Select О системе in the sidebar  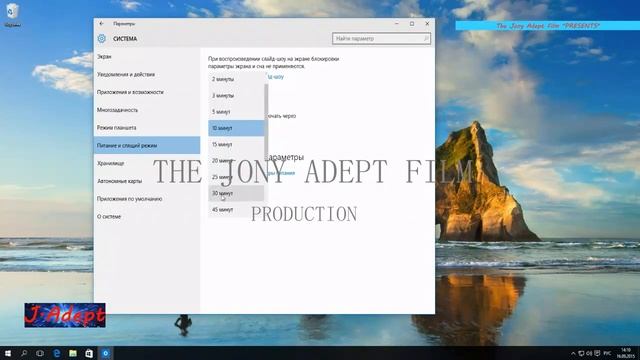point(147,216)
